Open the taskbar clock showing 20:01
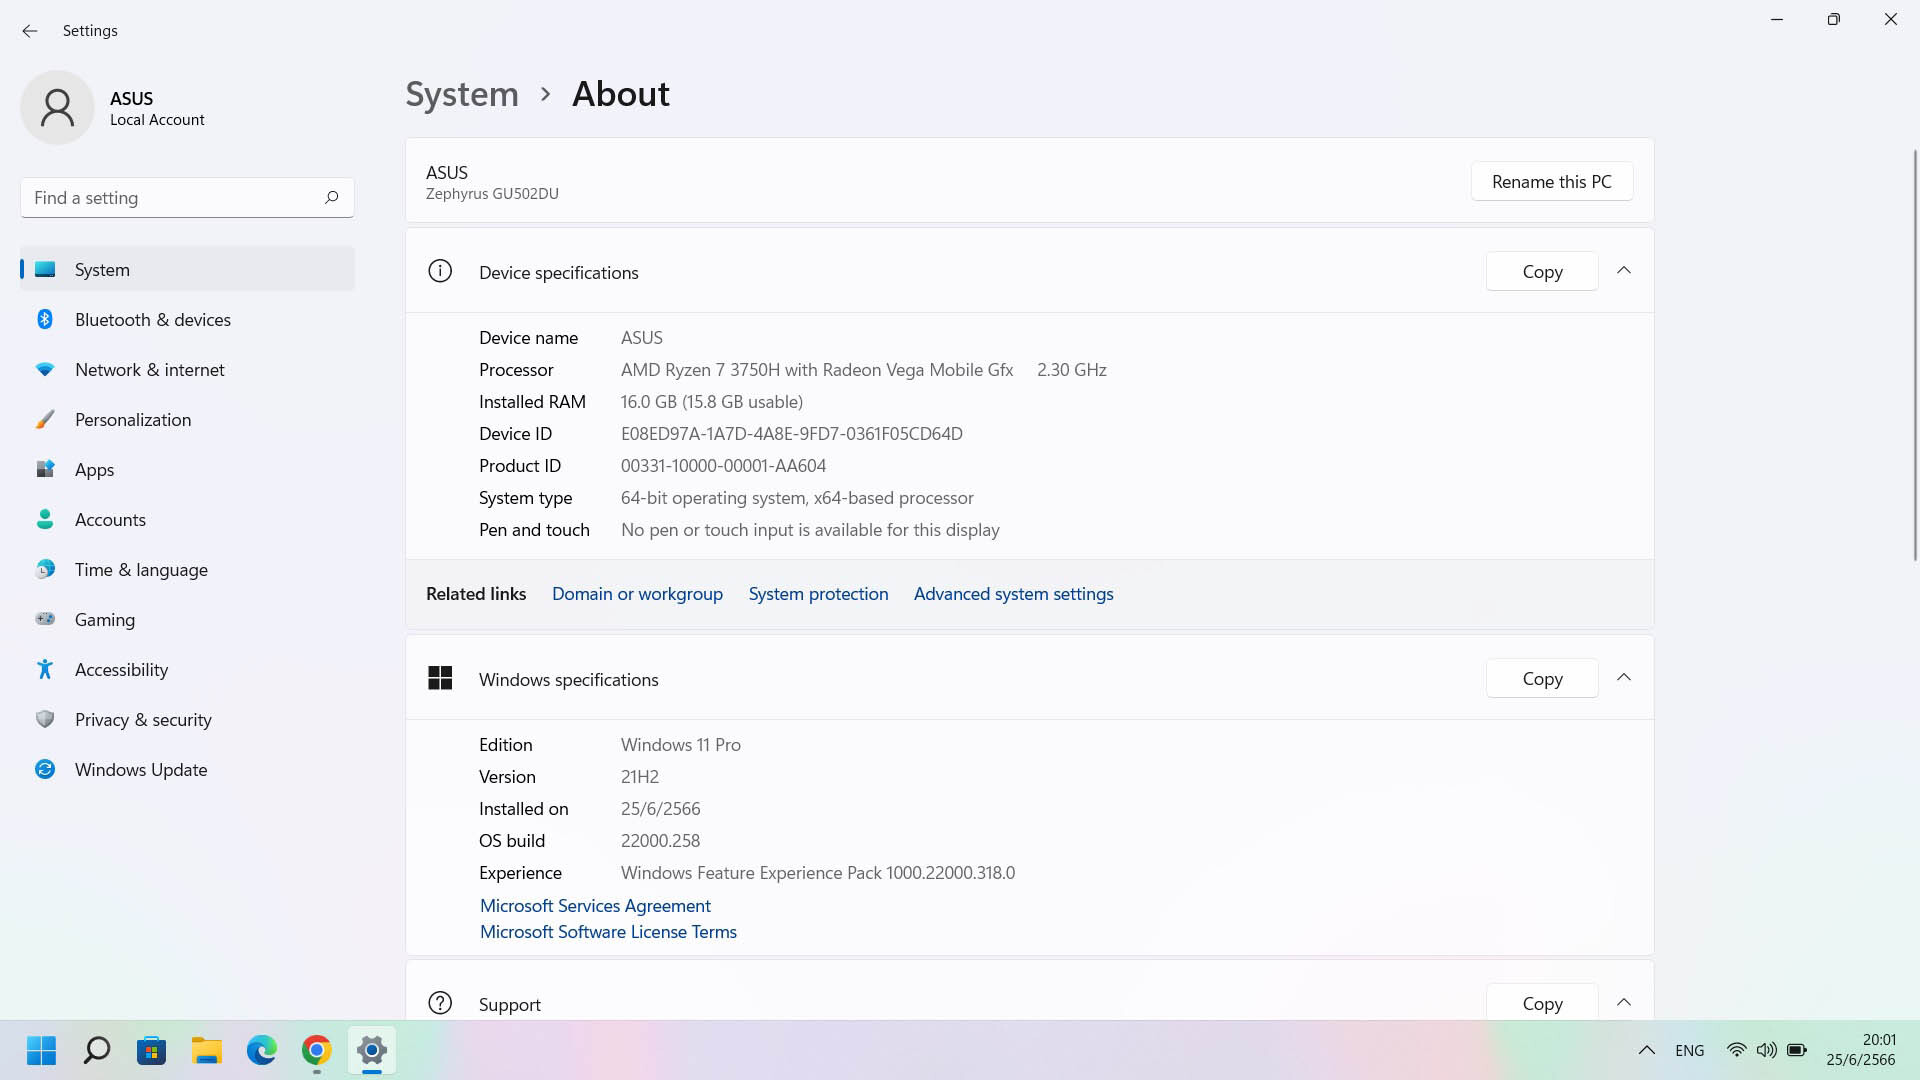Screen dimensions: 1920x1080 [1860, 1050]
